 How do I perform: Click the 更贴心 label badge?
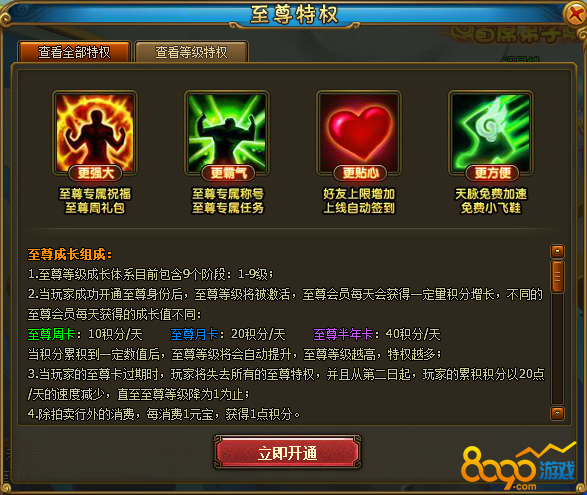pos(360,173)
